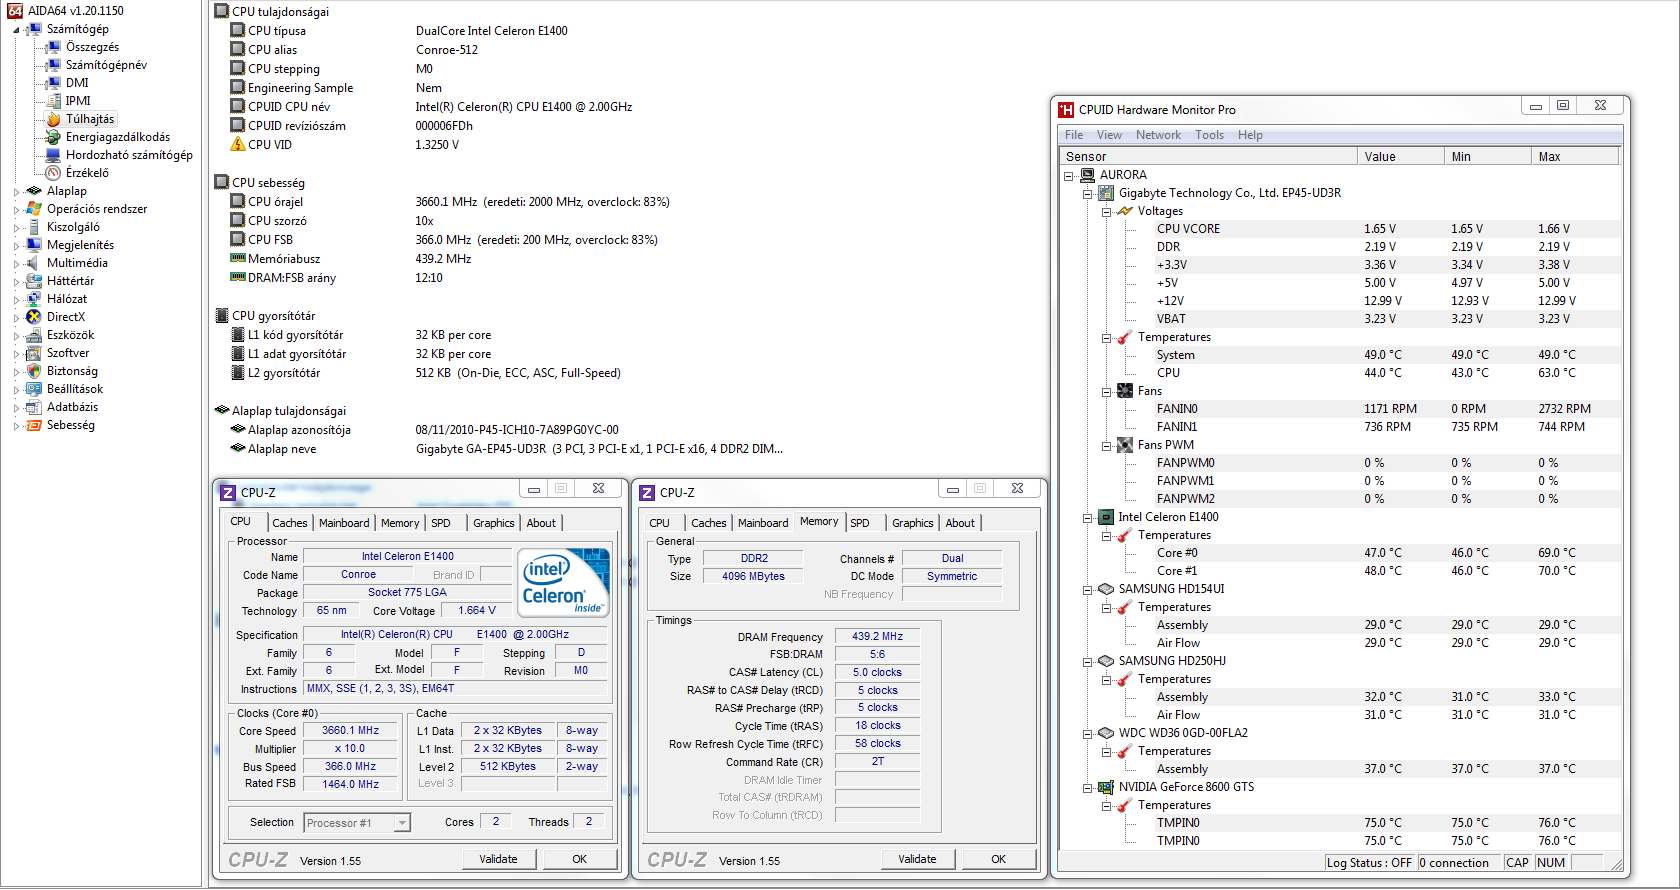The height and width of the screenshot is (890, 1680).
Task: Click Validate button in left CPU-Z window
Action: pos(499,859)
